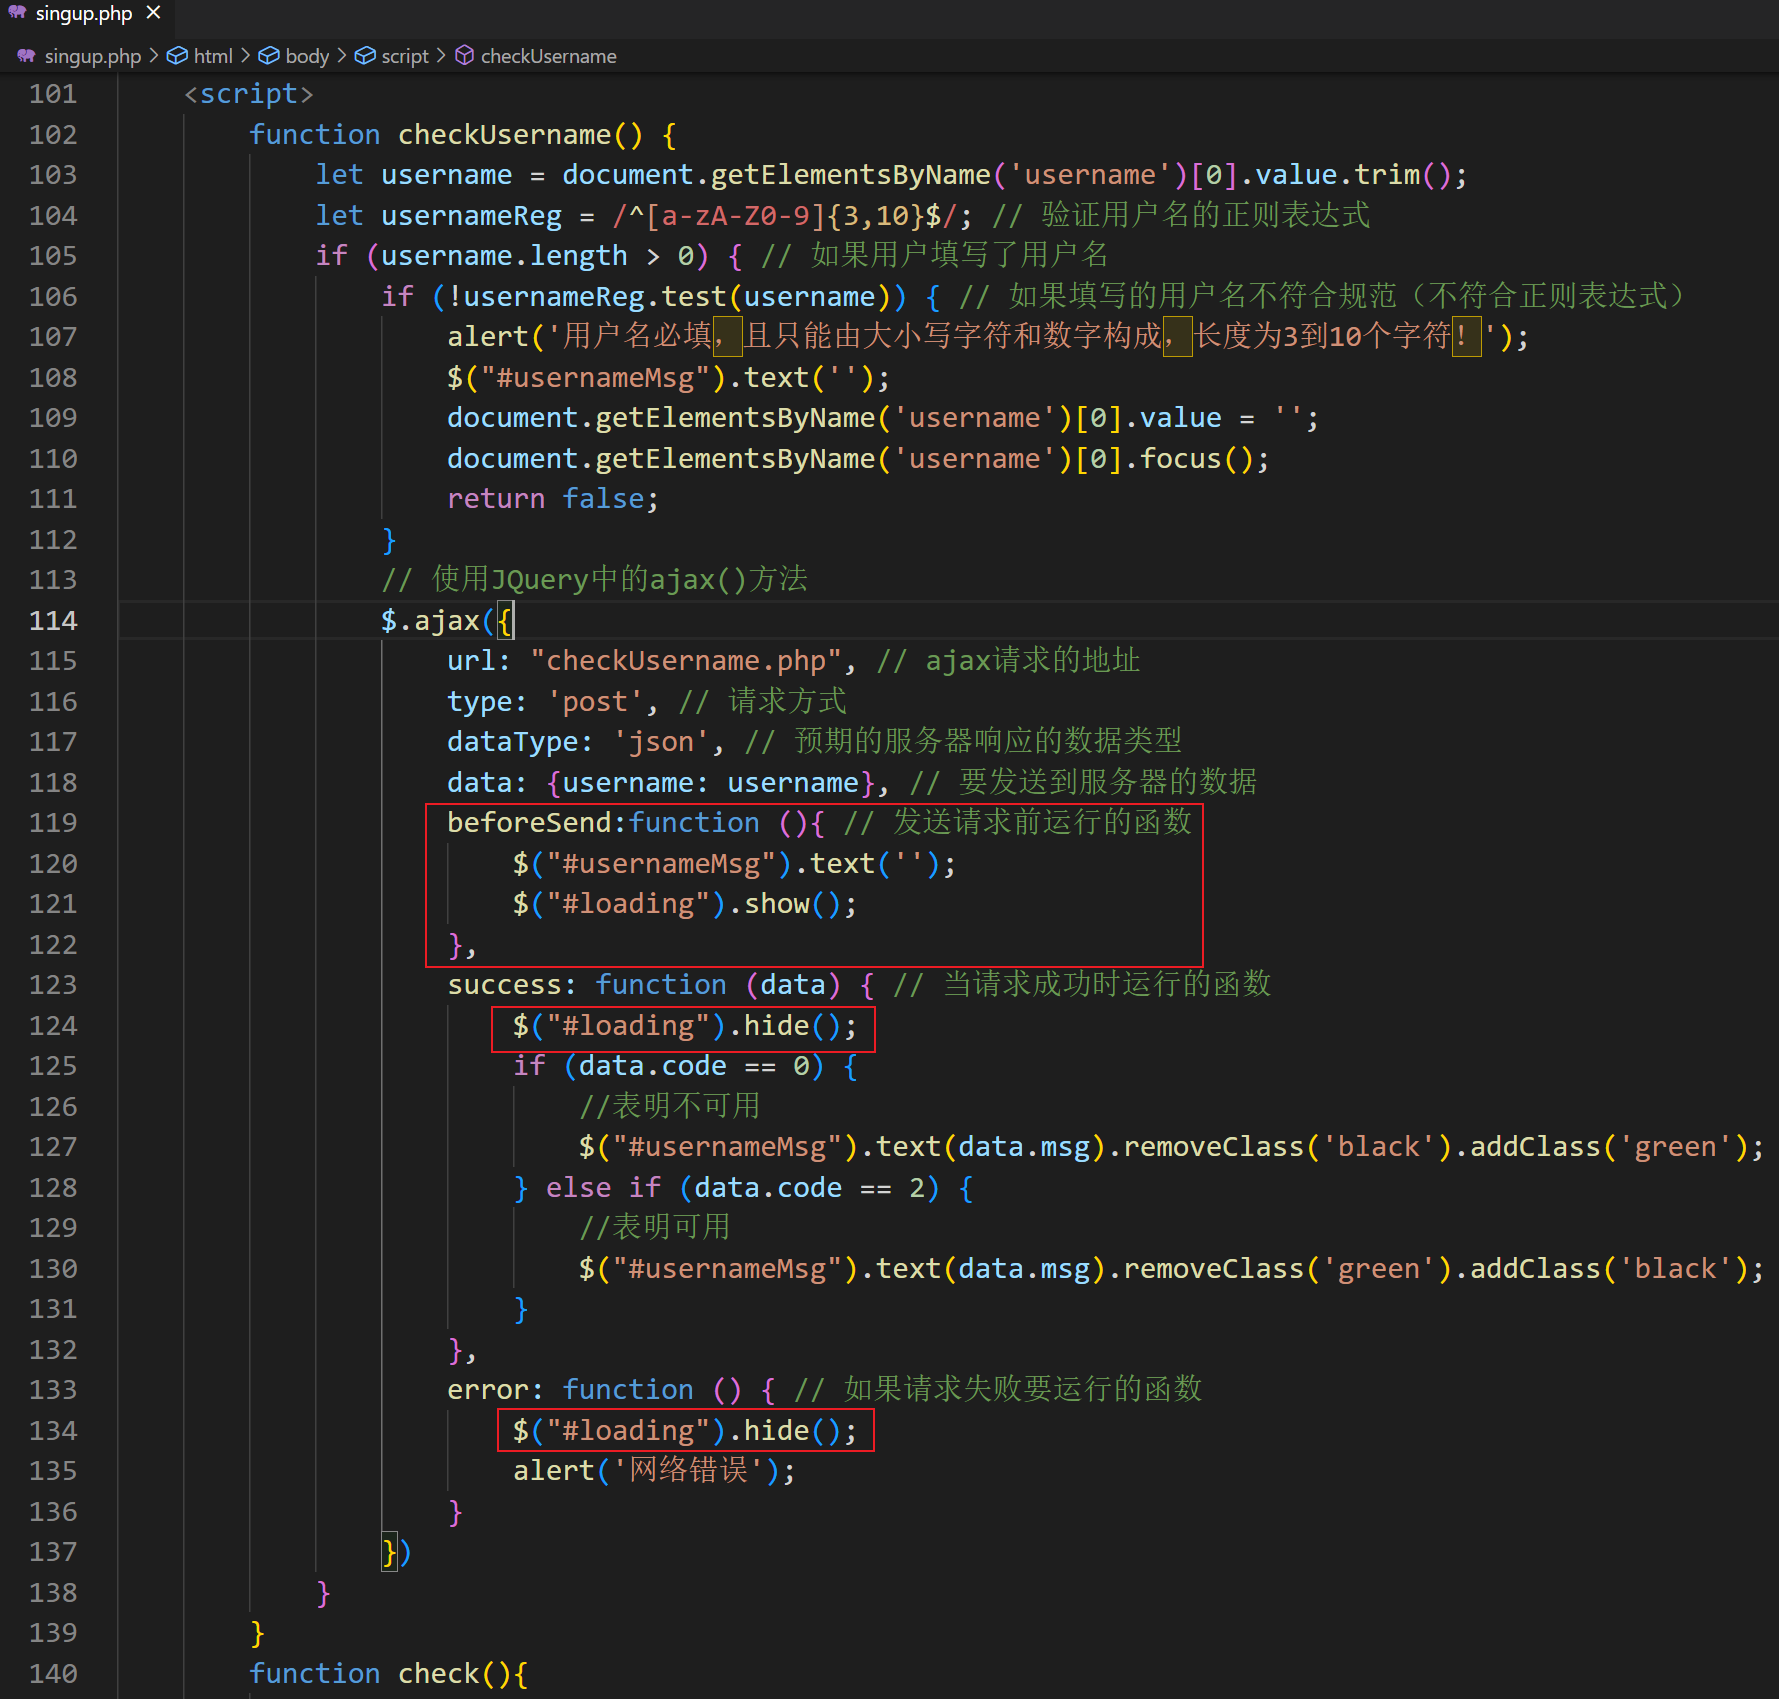Close the singup.php tab
Image resolution: width=1779 pixels, height=1699 pixels.
click(153, 13)
